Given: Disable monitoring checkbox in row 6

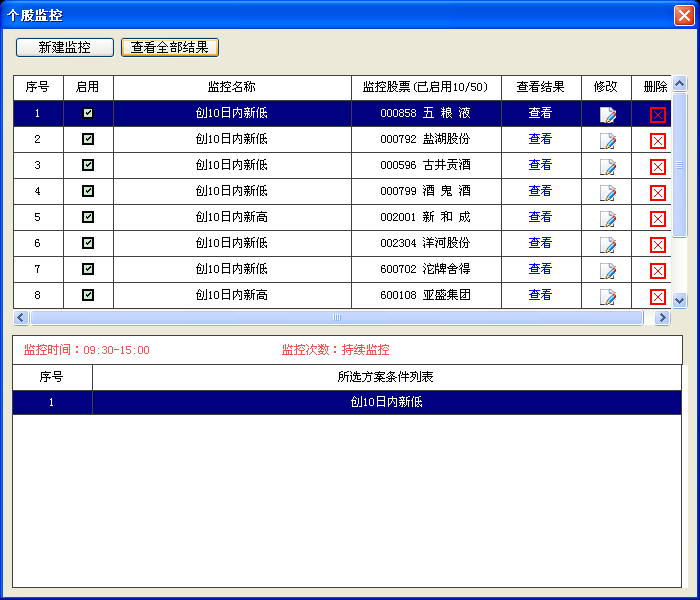Looking at the screenshot, I should pyautogui.click(x=88, y=243).
